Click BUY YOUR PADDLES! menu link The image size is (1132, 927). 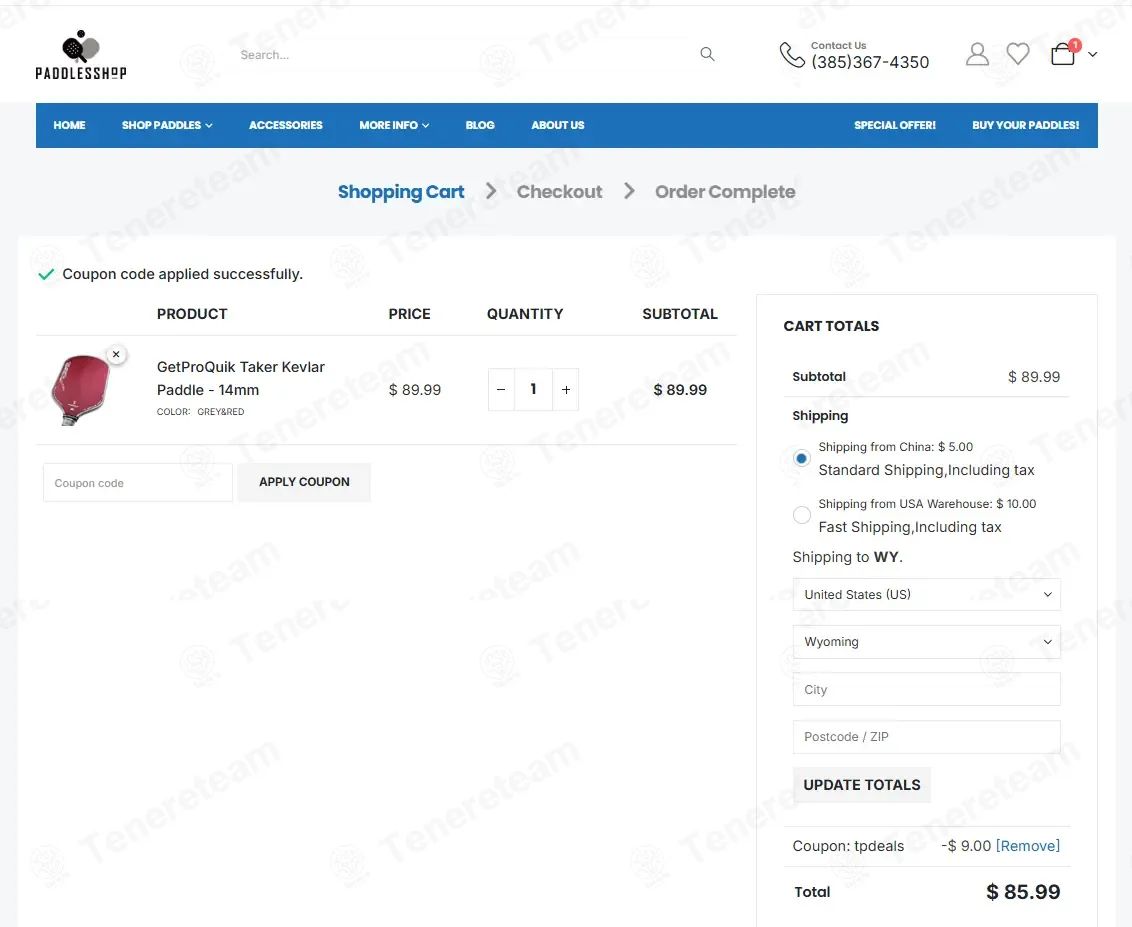(x=1026, y=126)
